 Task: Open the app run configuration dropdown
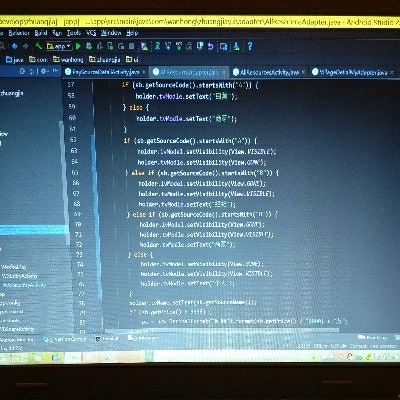coord(59,46)
